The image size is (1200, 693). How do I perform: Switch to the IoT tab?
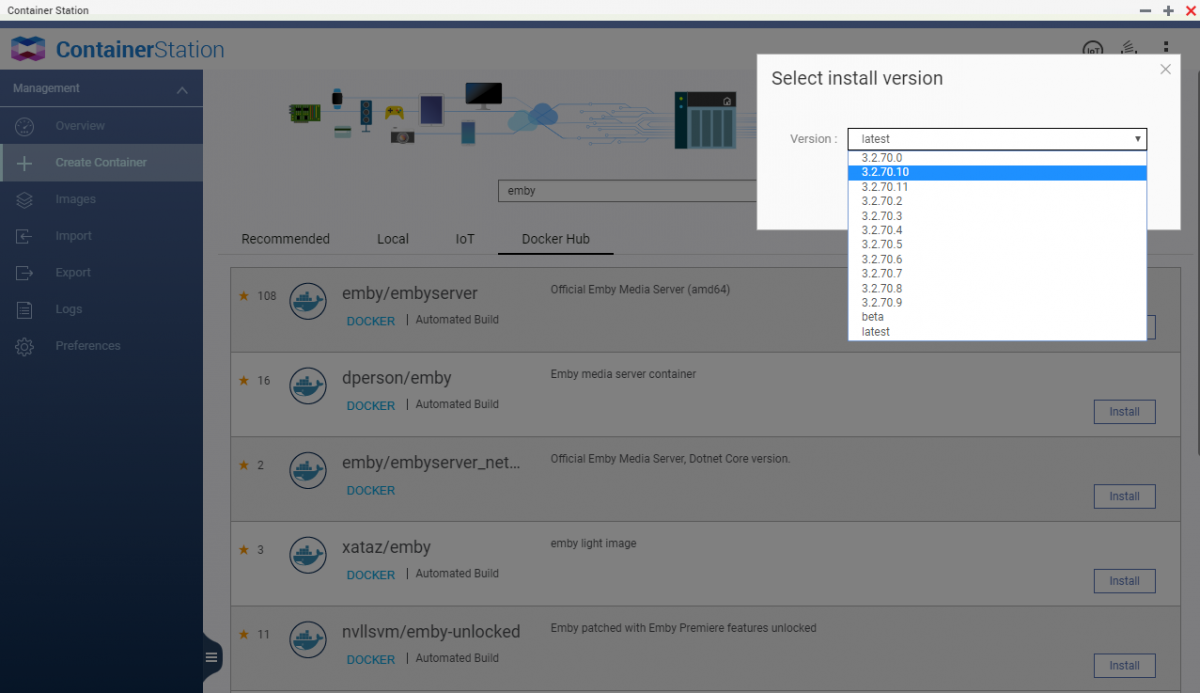[465, 239]
